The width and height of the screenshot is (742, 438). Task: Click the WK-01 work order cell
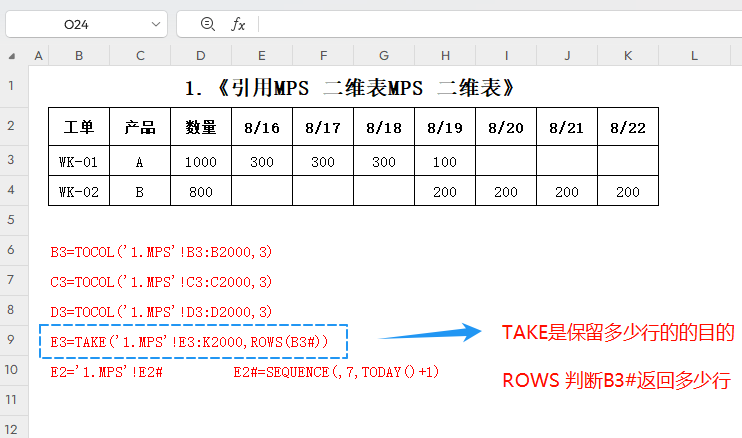click(79, 161)
